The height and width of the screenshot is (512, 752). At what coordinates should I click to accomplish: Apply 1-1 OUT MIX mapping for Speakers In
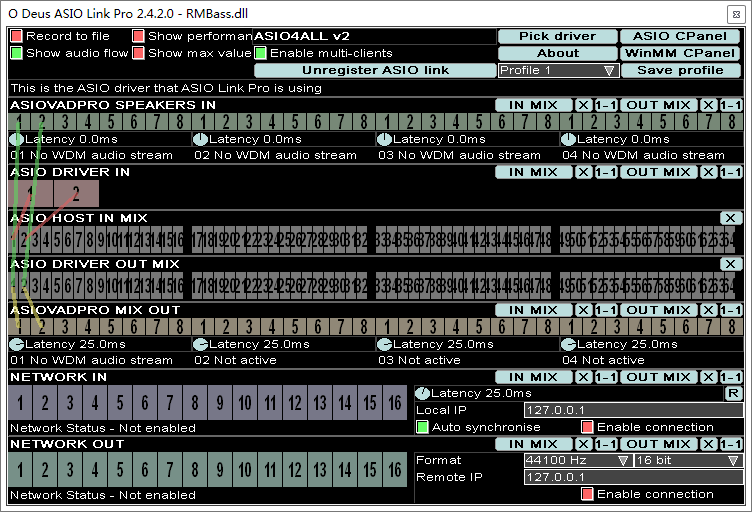[731, 105]
